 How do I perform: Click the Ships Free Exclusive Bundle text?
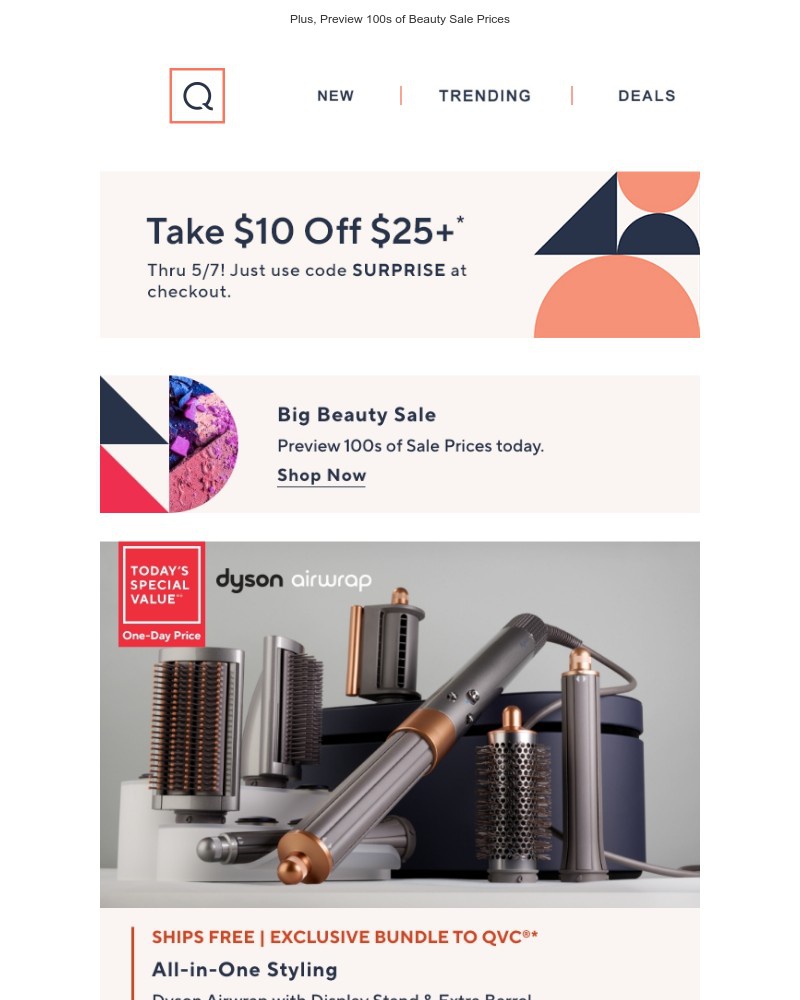coord(344,937)
